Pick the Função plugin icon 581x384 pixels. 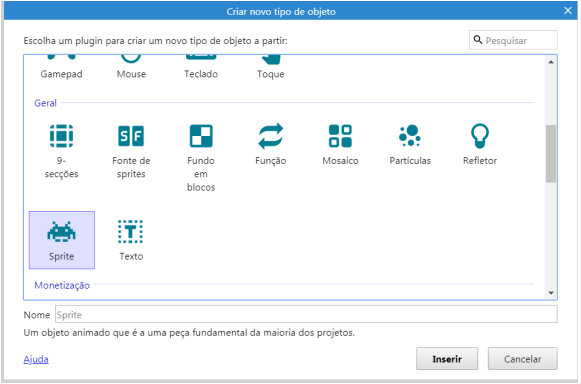point(270,136)
